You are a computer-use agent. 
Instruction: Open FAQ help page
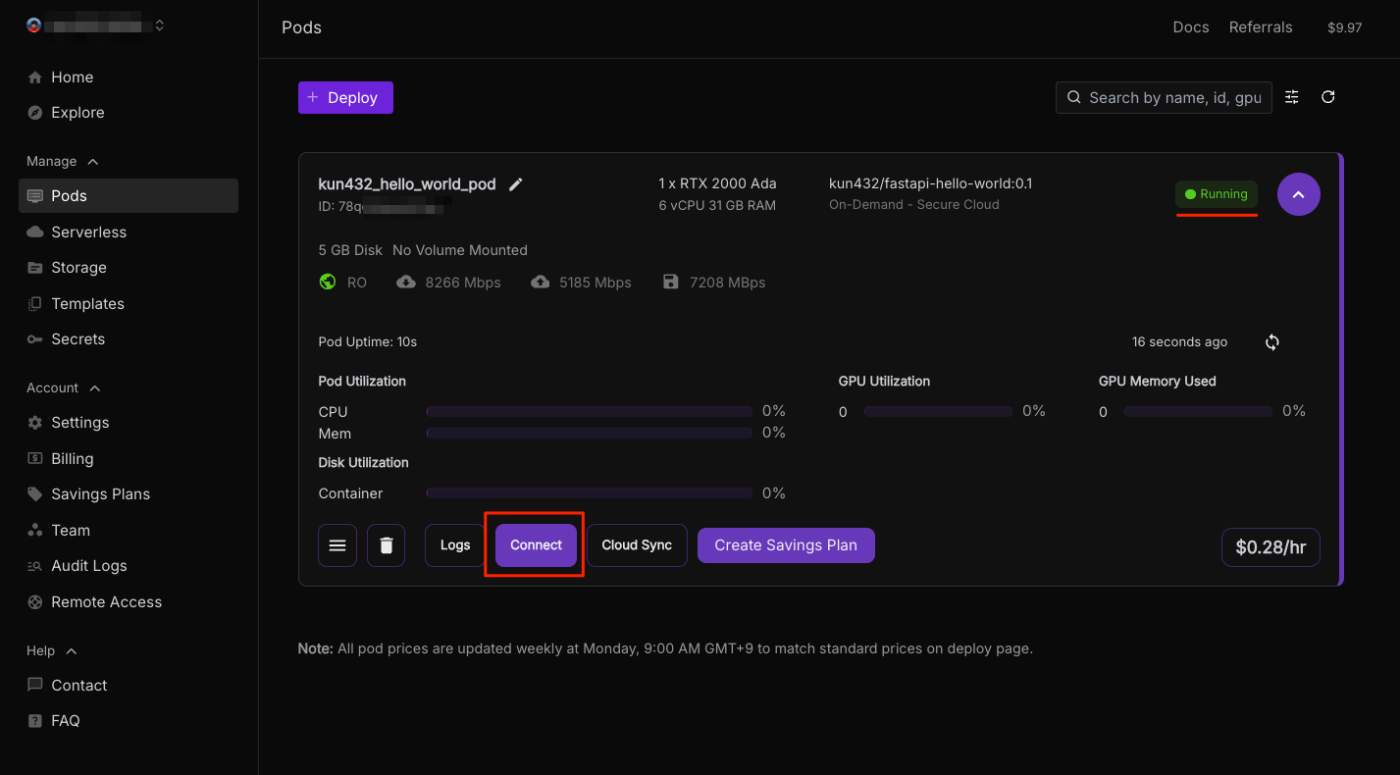[128, 721]
